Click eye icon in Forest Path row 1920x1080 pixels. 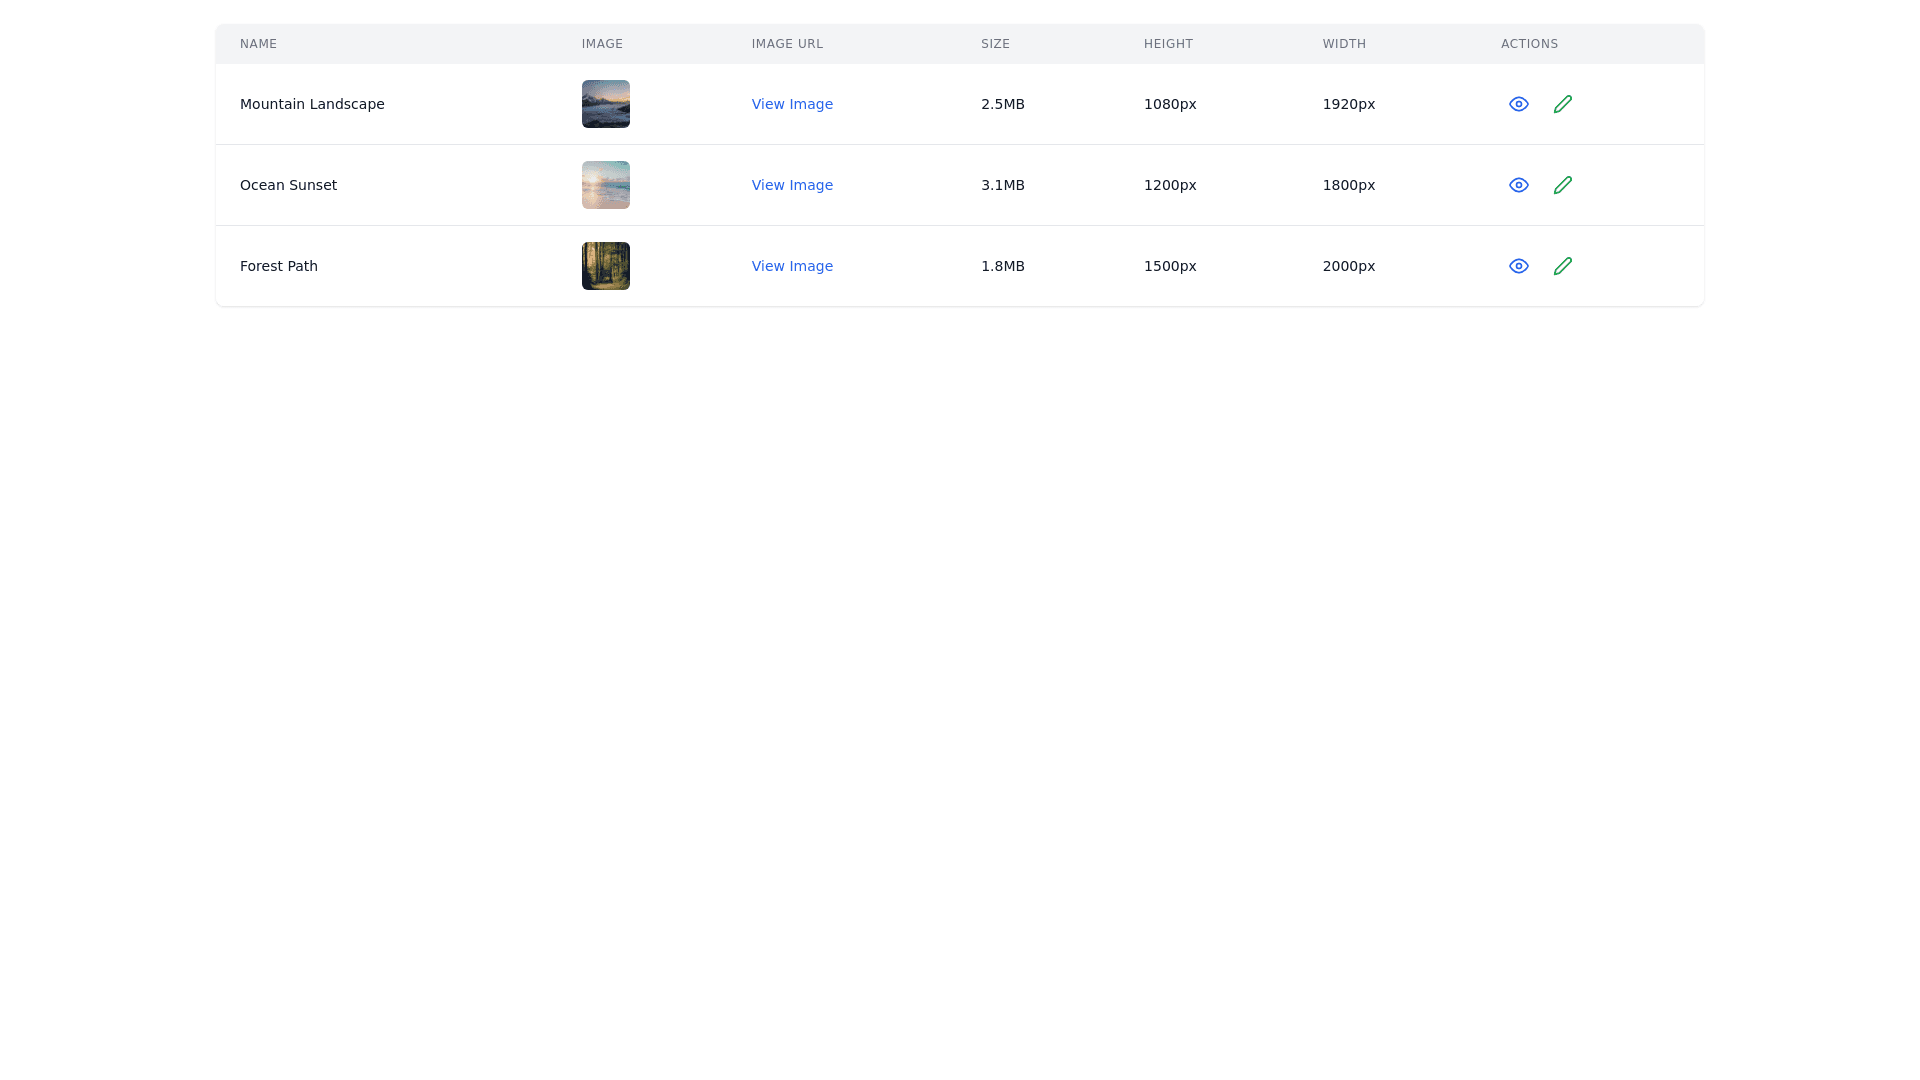click(x=1518, y=266)
